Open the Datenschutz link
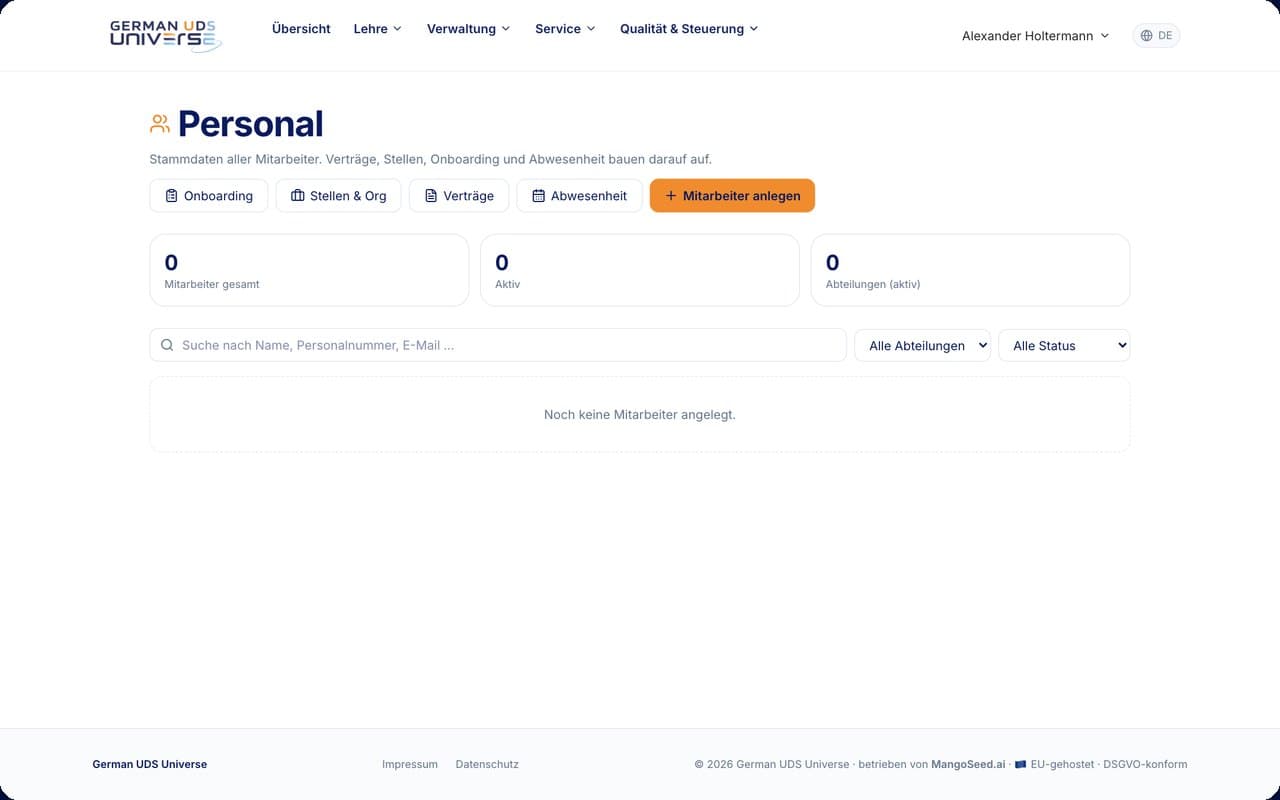 point(487,764)
